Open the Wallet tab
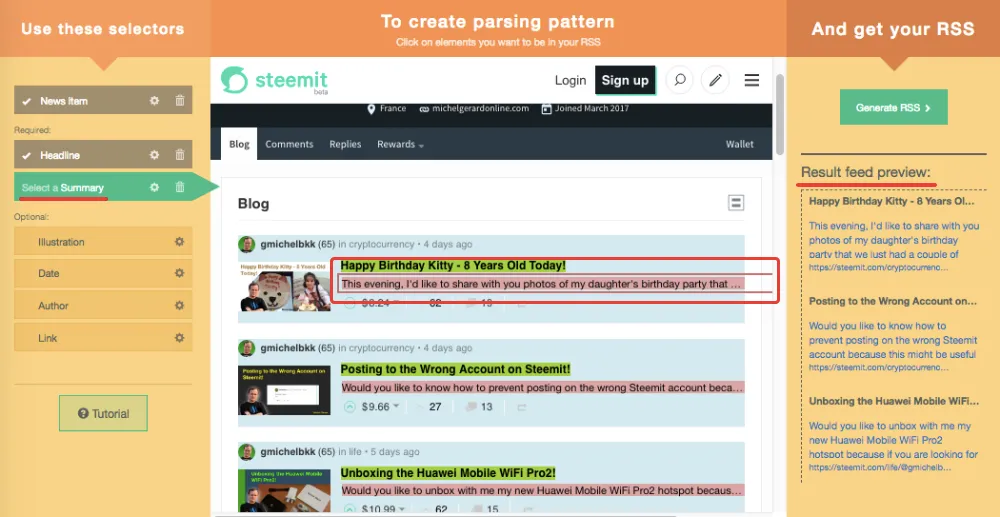 pos(740,144)
